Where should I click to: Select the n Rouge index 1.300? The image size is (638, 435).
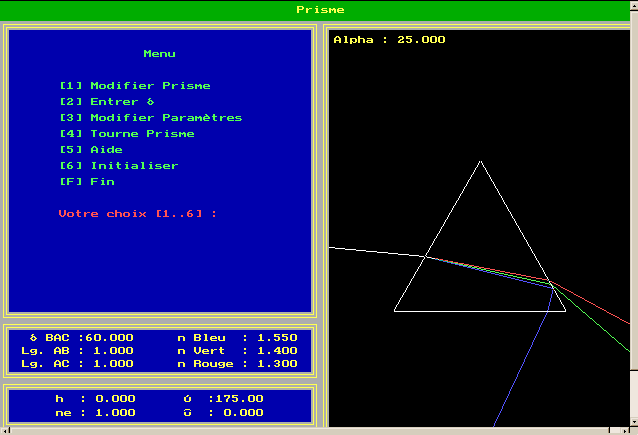(x=276, y=364)
